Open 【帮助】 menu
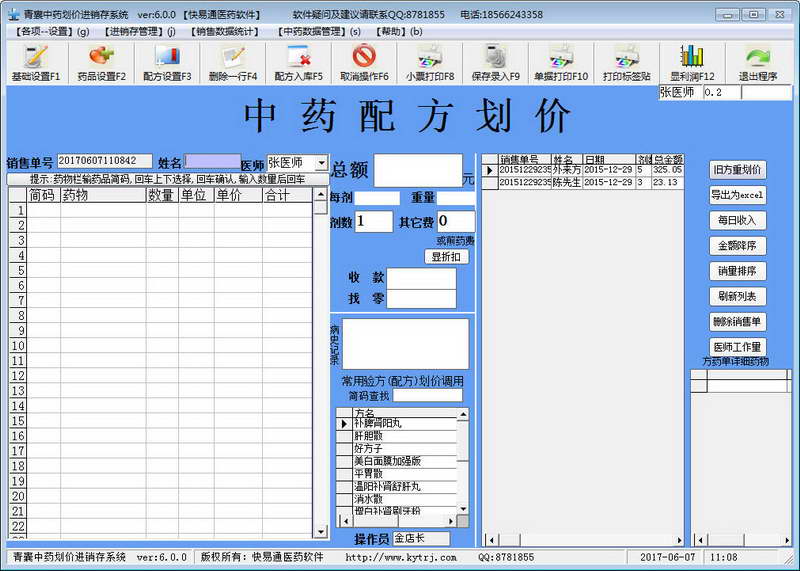 (398, 32)
